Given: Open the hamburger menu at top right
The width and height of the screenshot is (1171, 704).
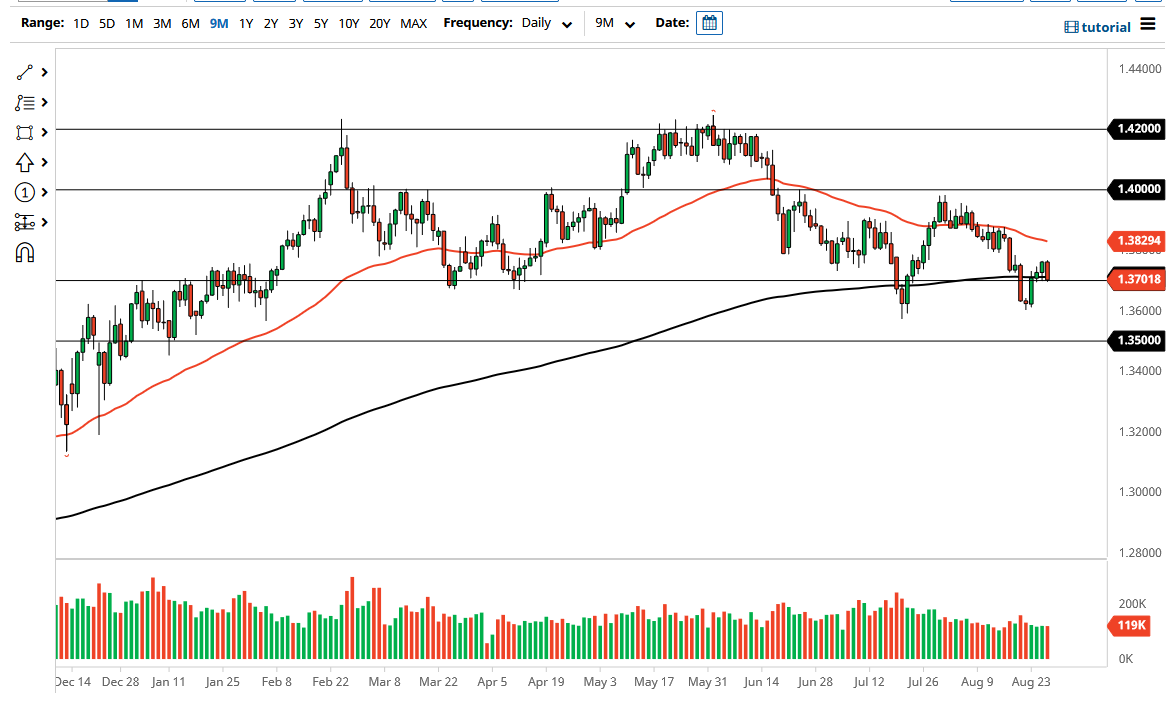Looking at the screenshot, I should tap(1147, 26).
